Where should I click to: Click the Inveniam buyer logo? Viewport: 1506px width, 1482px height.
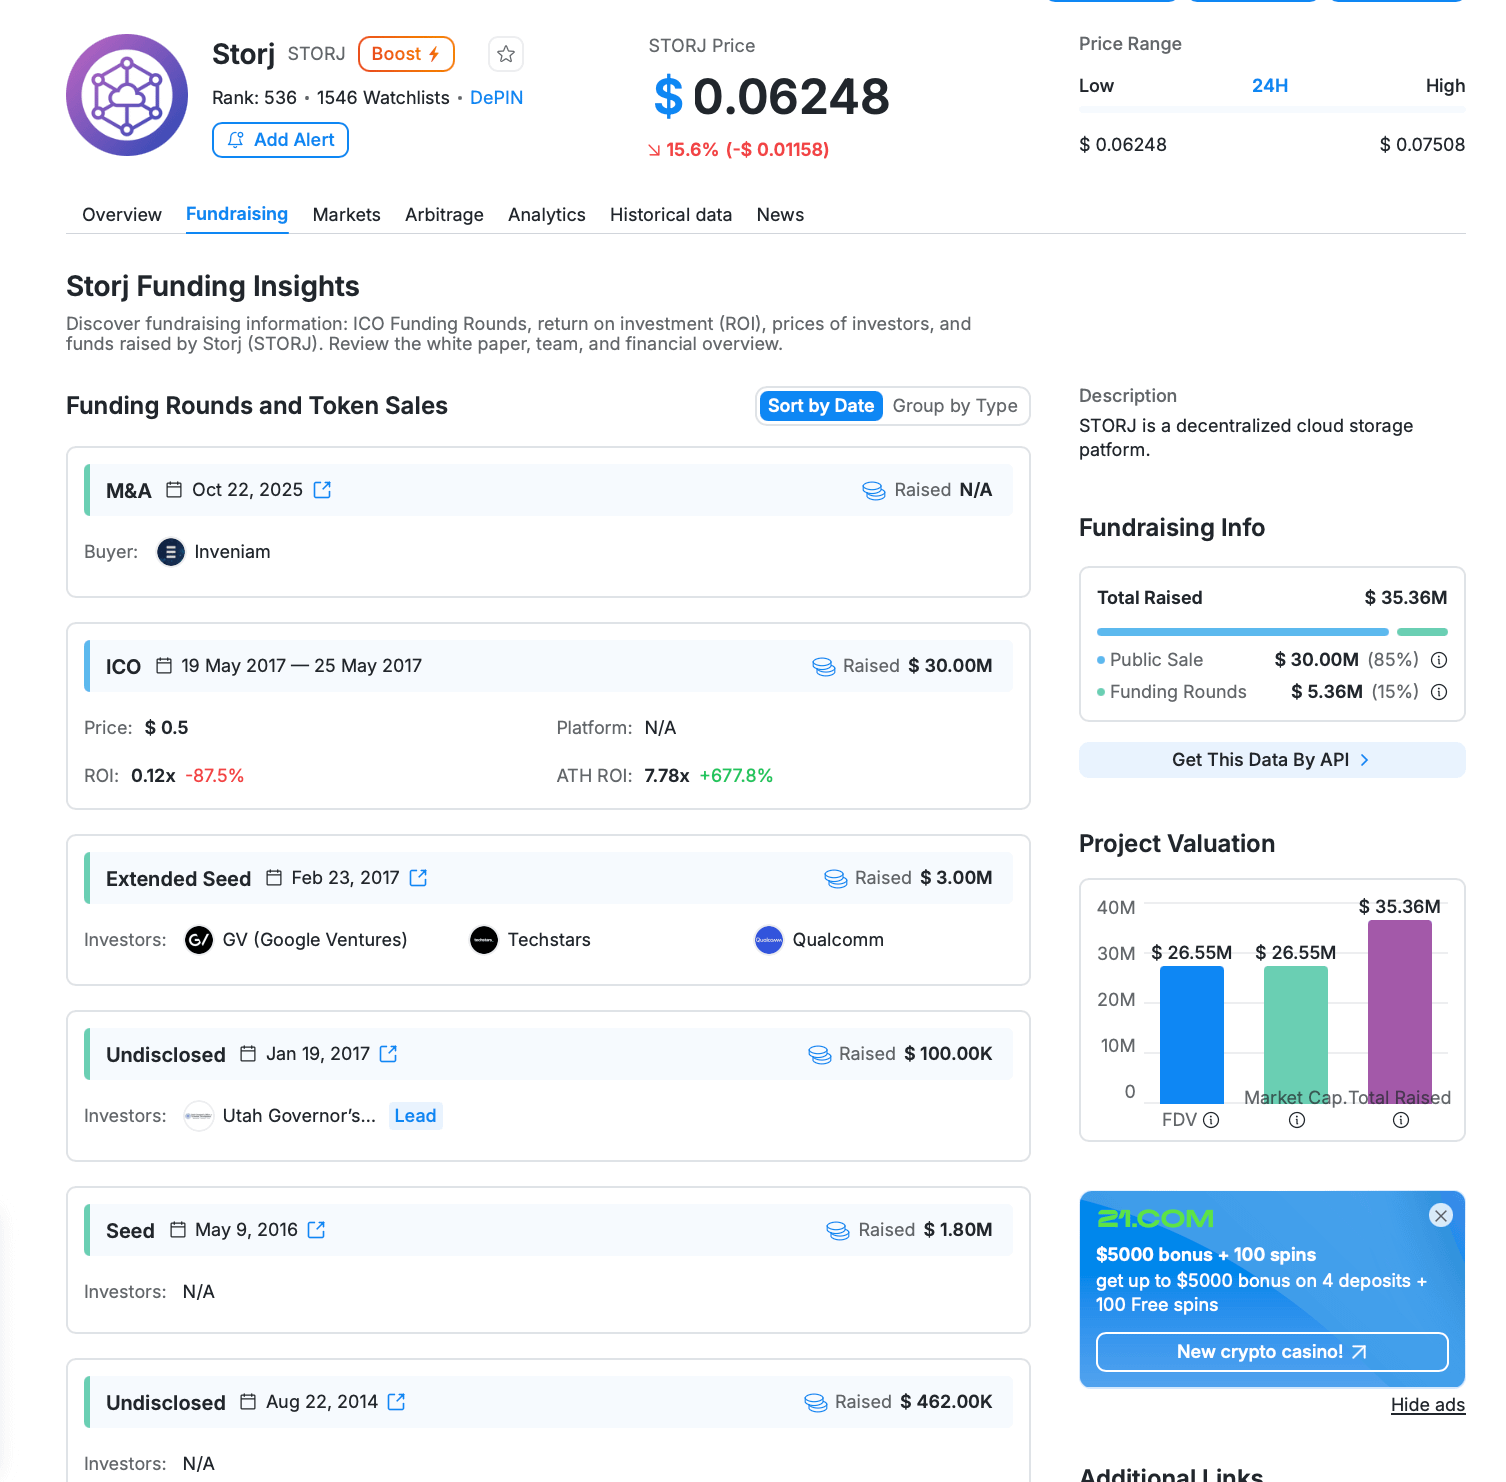171,552
